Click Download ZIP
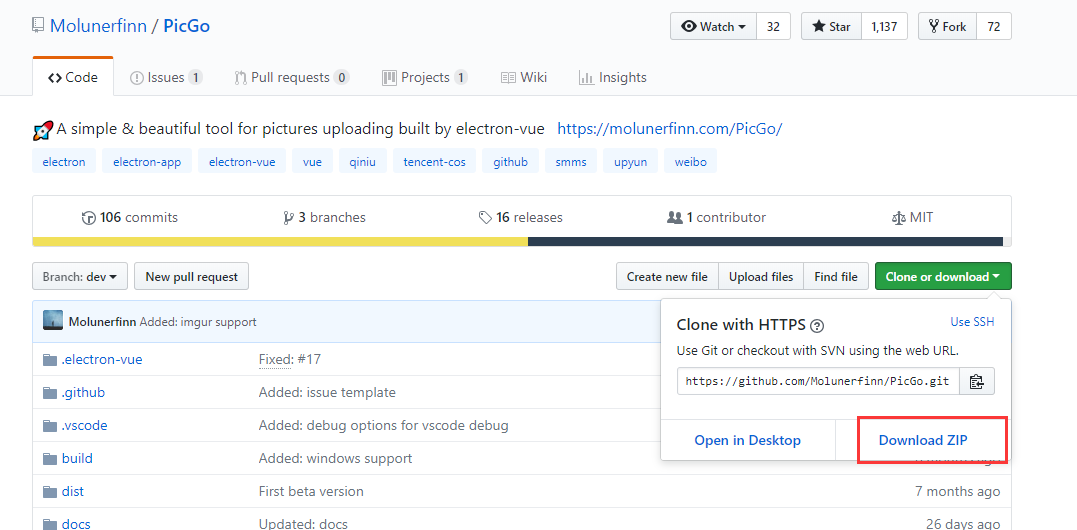 tap(923, 440)
